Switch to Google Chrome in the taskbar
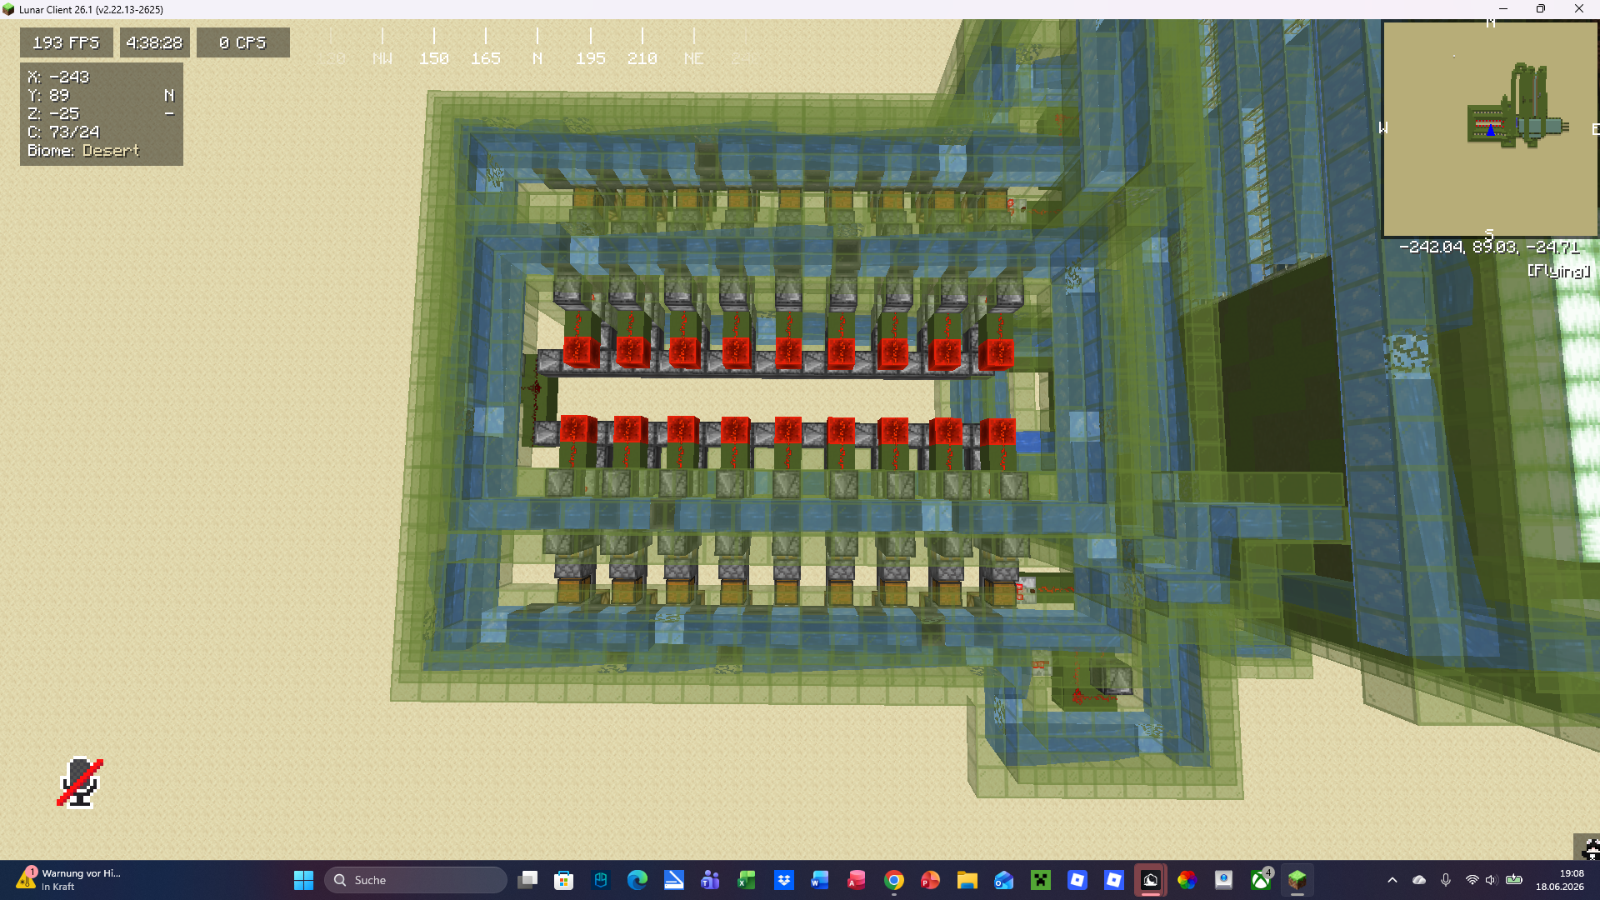1600x900 pixels. [894, 880]
